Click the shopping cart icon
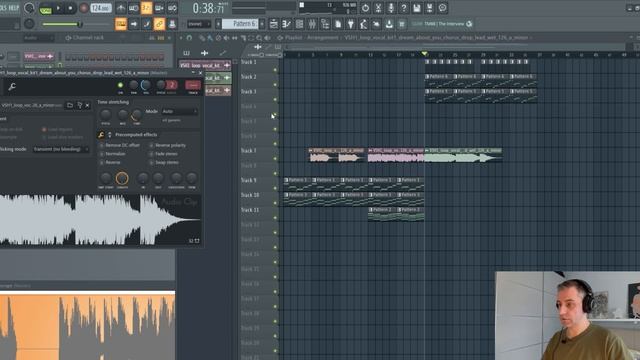The image size is (640, 360). click(x=402, y=24)
